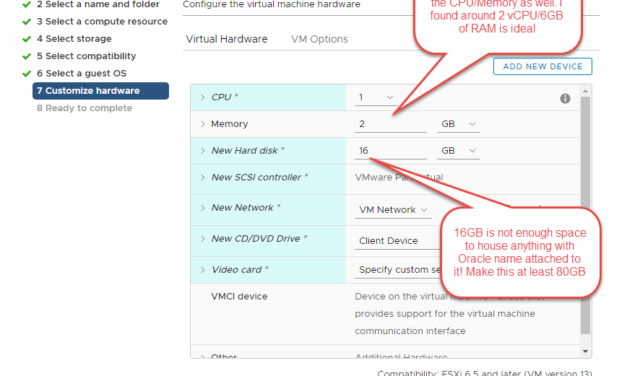Click the New Hard disk size field
This screenshot has height=376, width=627.
(x=390, y=151)
